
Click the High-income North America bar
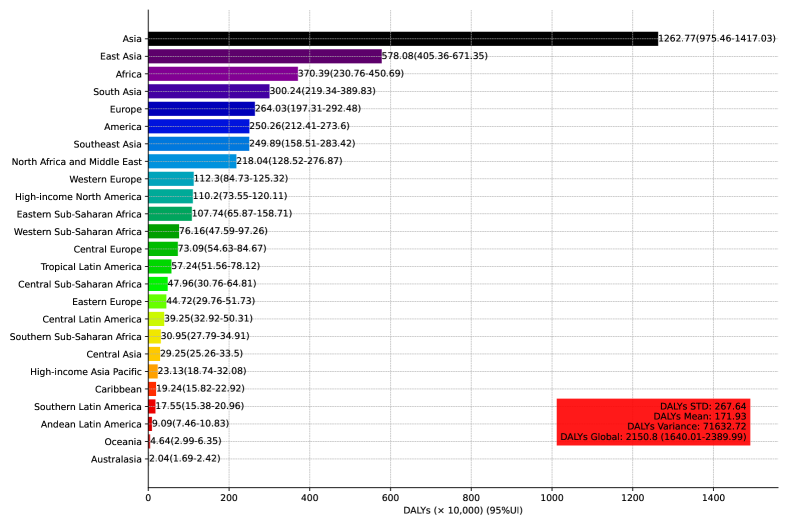[171, 197]
